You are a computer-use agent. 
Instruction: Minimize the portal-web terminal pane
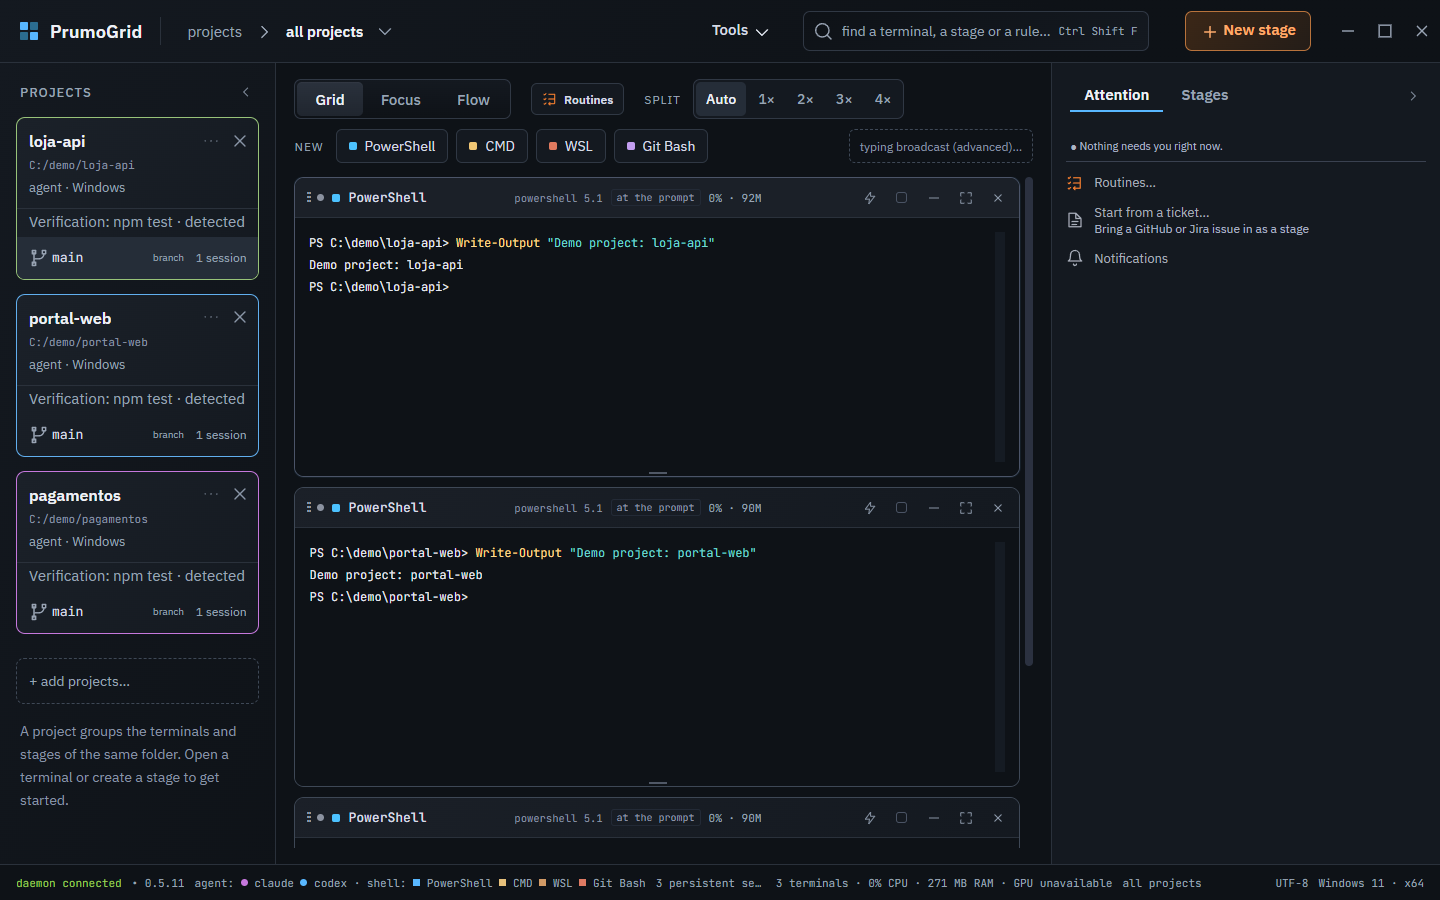tap(934, 508)
